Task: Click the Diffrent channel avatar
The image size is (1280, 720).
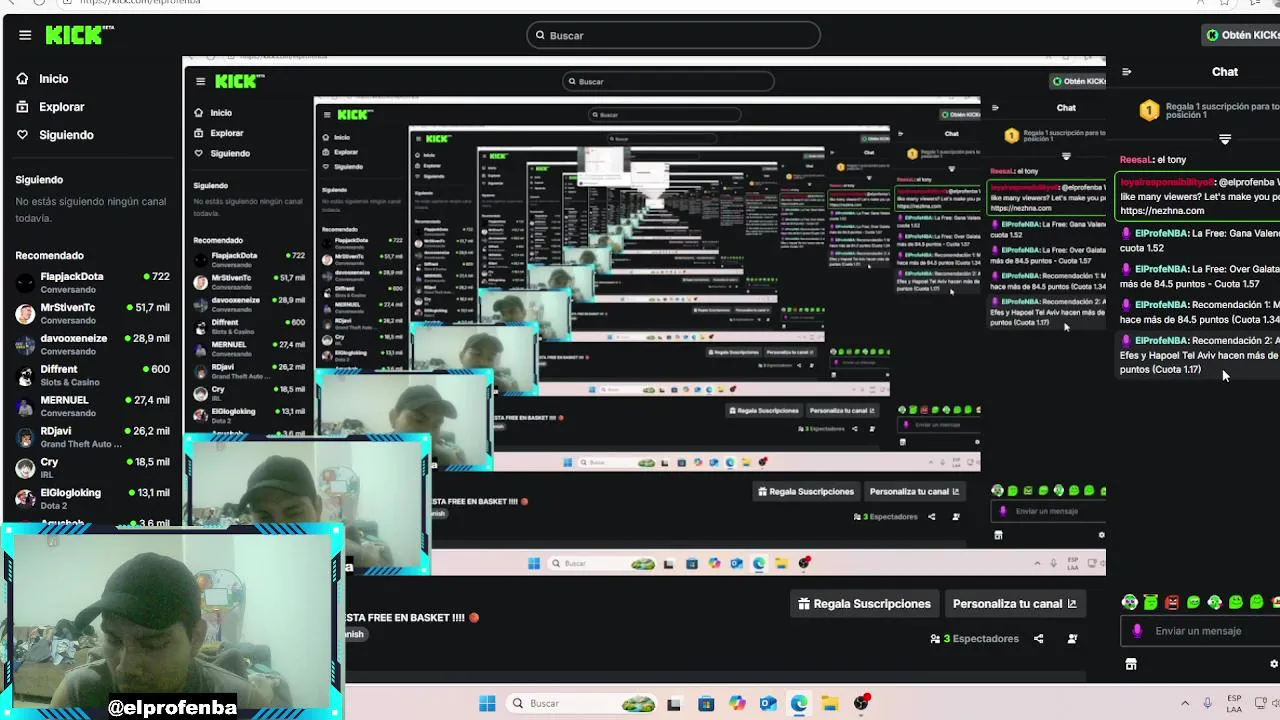Action: [x=25, y=376]
